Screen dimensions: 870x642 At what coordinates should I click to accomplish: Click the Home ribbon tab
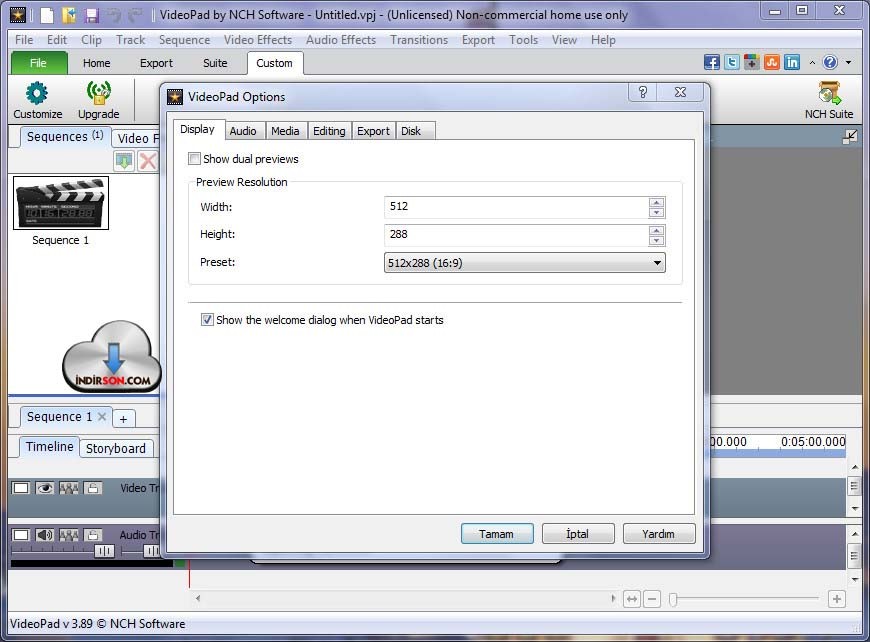click(97, 63)
